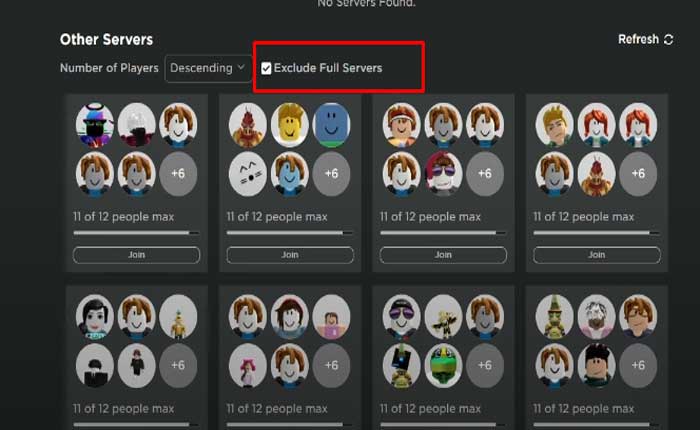Show +6 more in spiky blond avatar server
700x430 pixels.
(x=638, y=174)
